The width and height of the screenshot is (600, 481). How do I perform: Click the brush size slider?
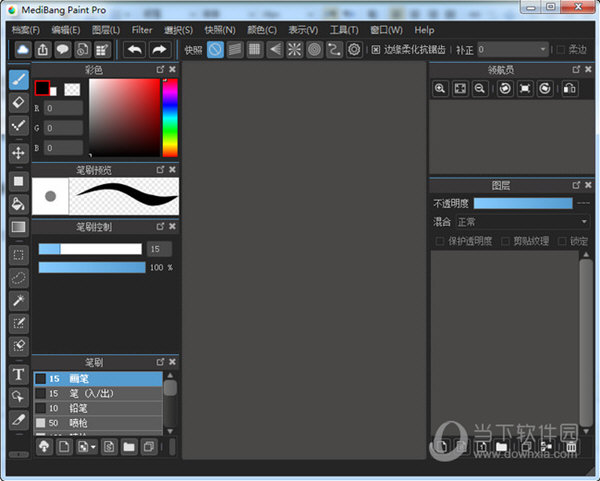[90, 249]
